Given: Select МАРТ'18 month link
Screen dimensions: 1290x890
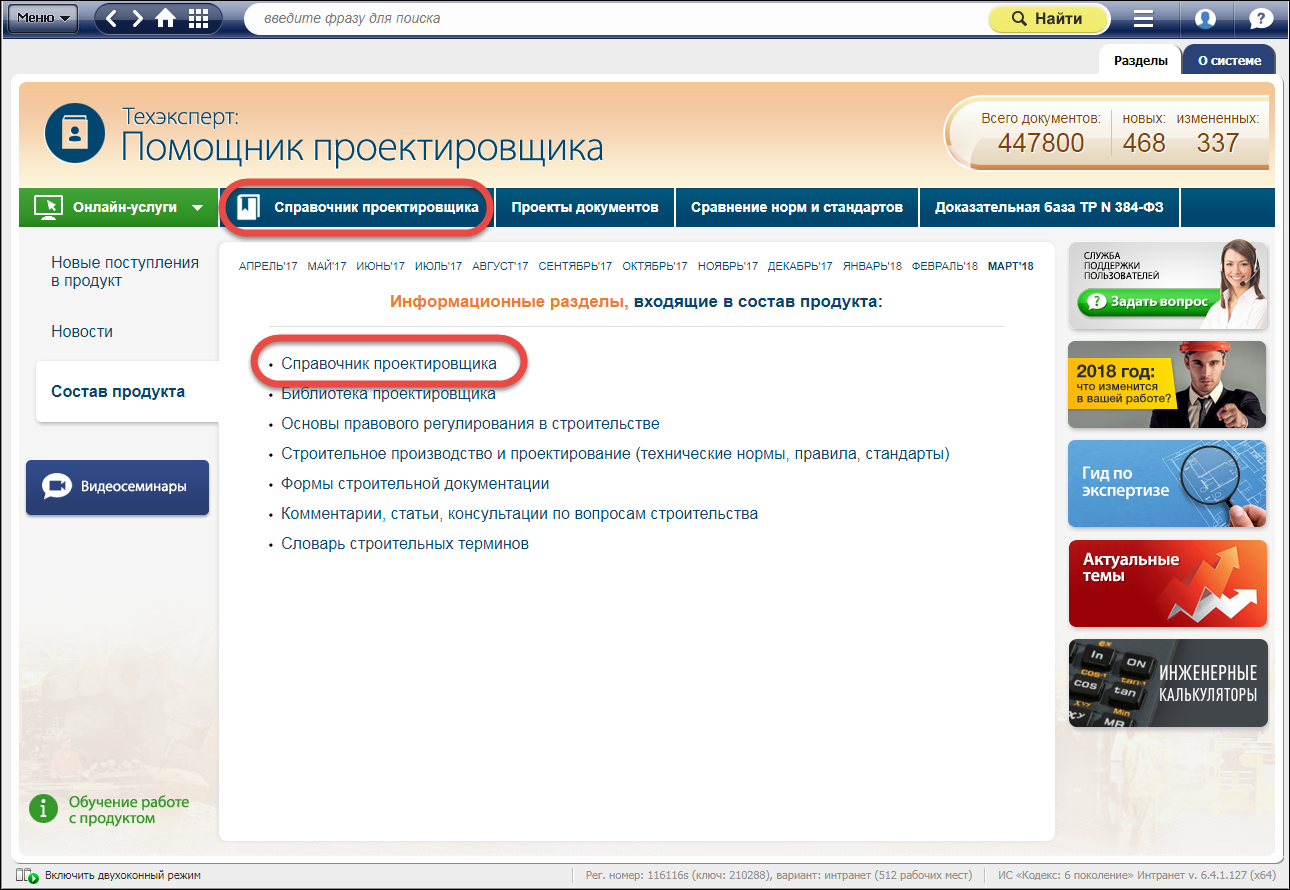Looking at the screenshot, I should [x=1010, y=266].
